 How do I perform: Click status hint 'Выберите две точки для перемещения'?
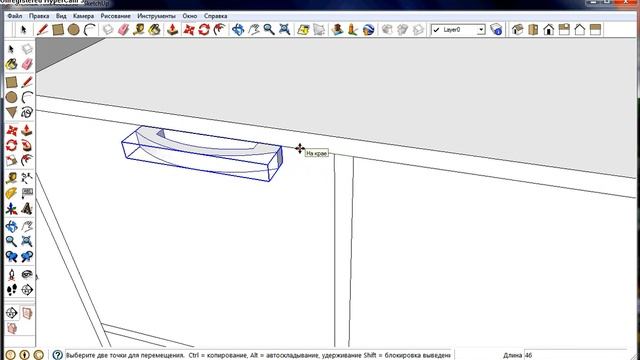pyautogui.click(x=125, y=355)
